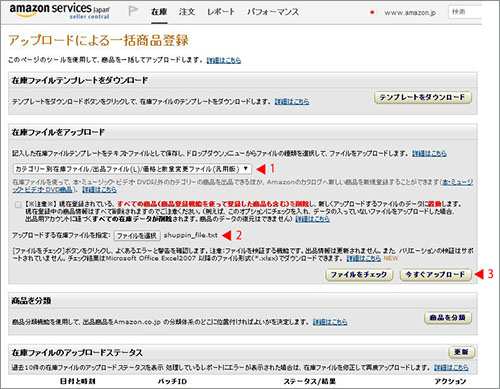The width and height of the screenshot is (500, 389).
Task: Follow the 詳細はこちら link below the page title
Action: tap(224, 60)
